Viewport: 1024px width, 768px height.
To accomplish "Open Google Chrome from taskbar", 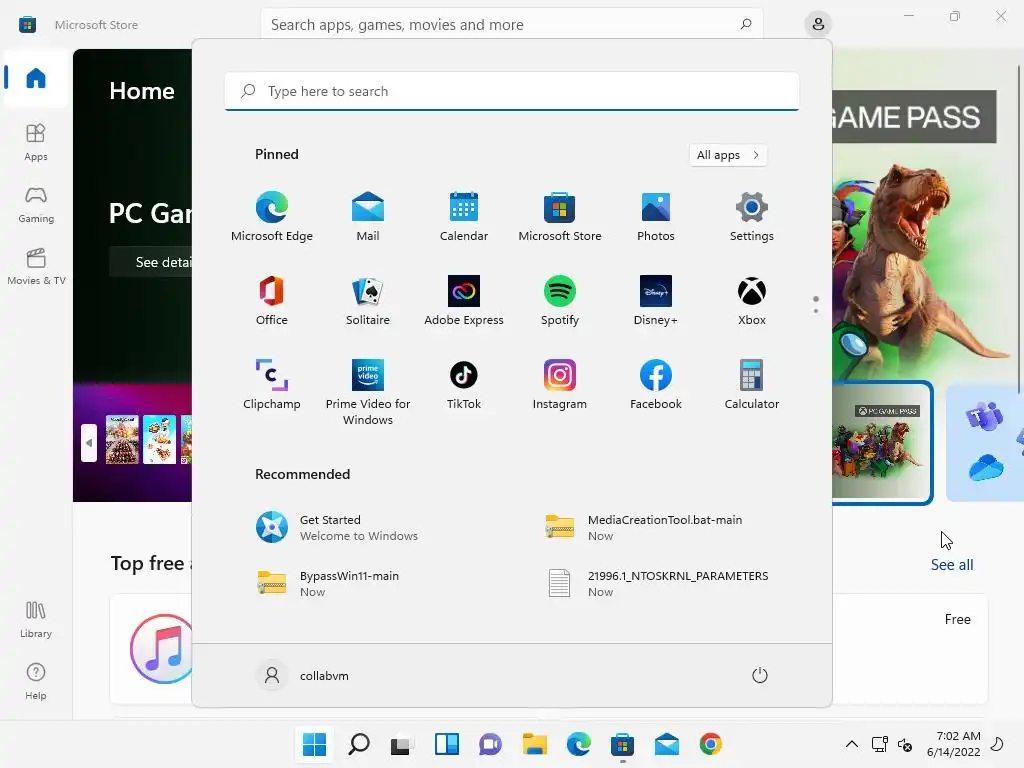I will [x=711, y=744].
